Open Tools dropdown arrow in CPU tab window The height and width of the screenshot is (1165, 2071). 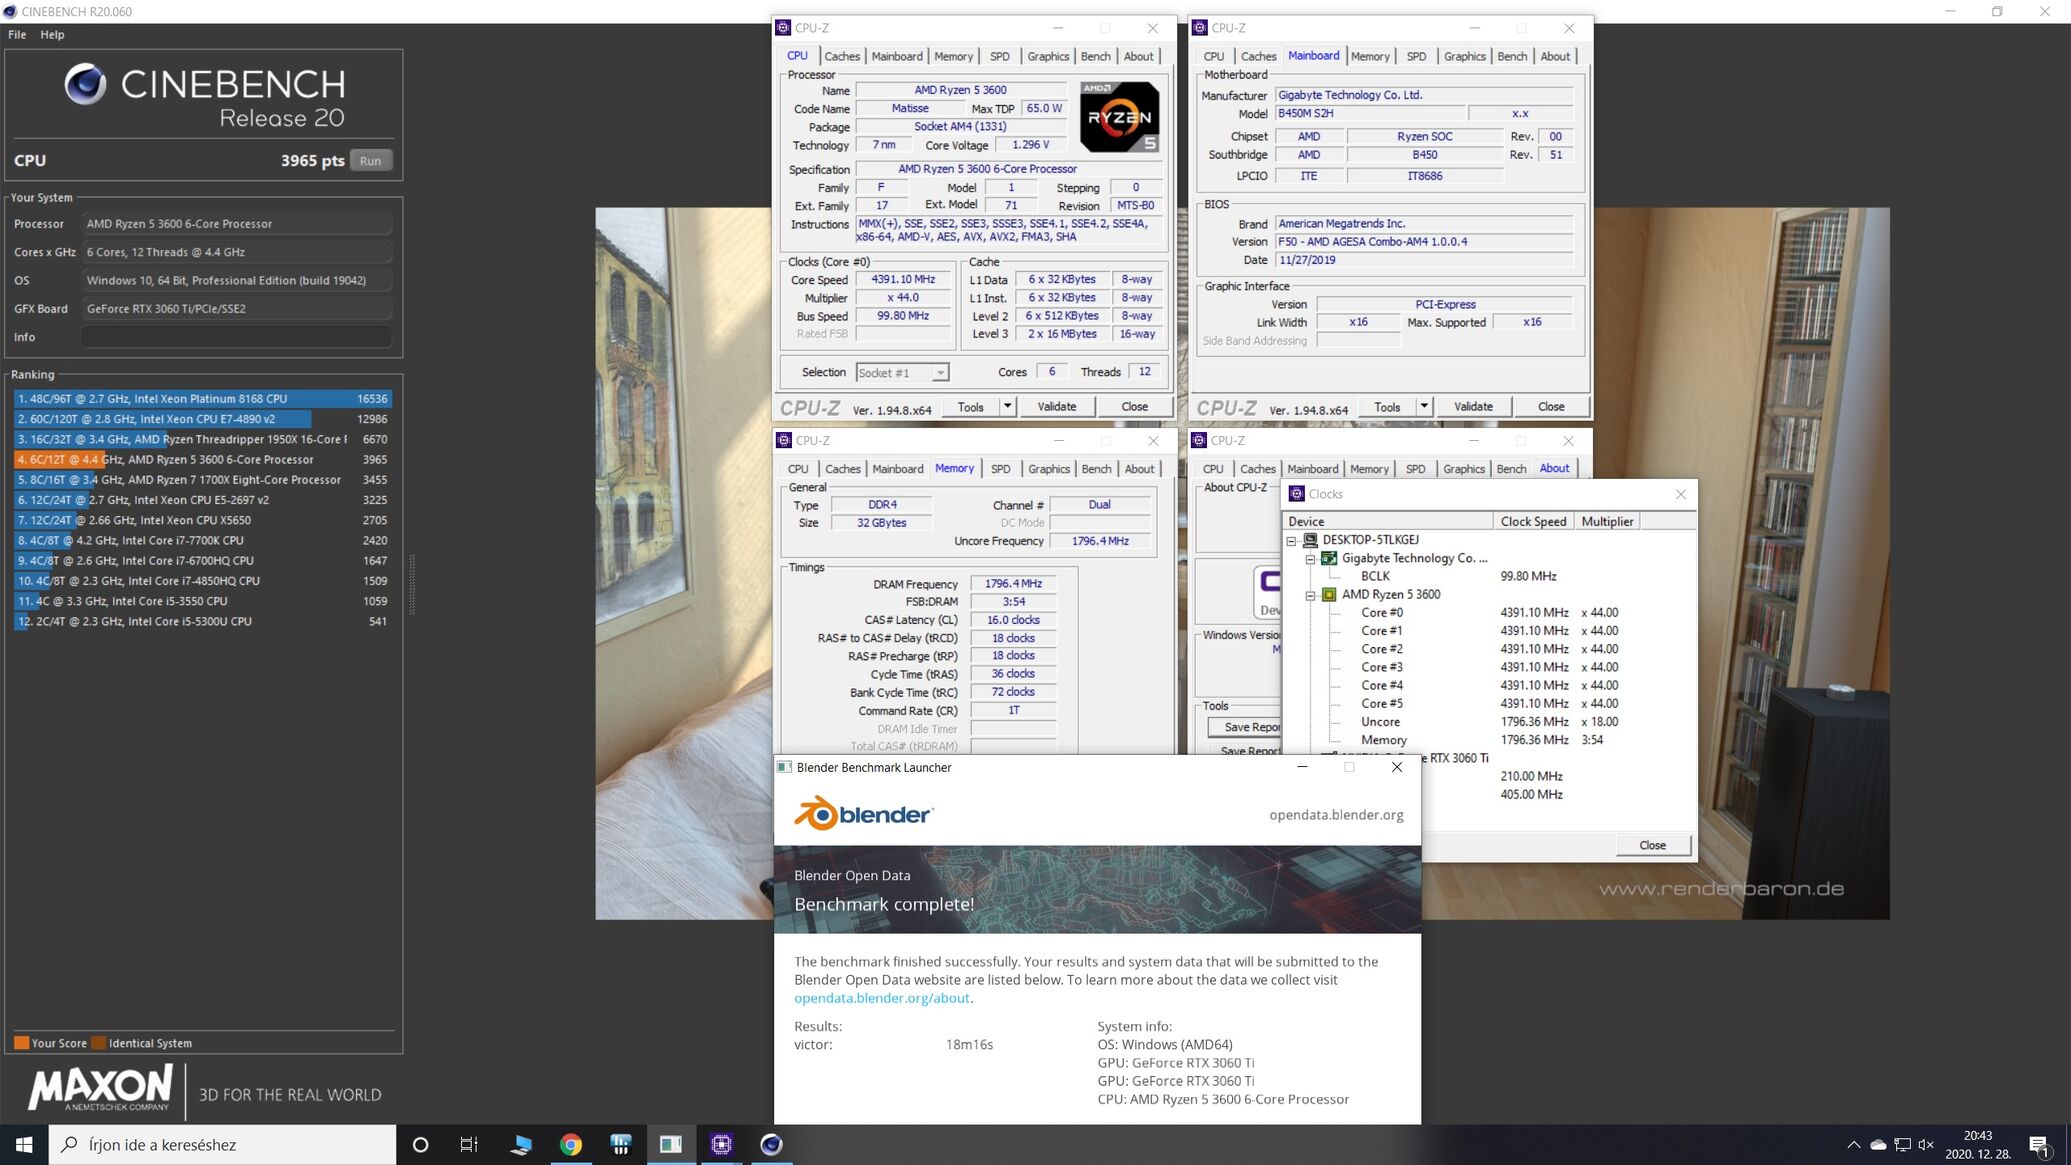pos(1008,406)
